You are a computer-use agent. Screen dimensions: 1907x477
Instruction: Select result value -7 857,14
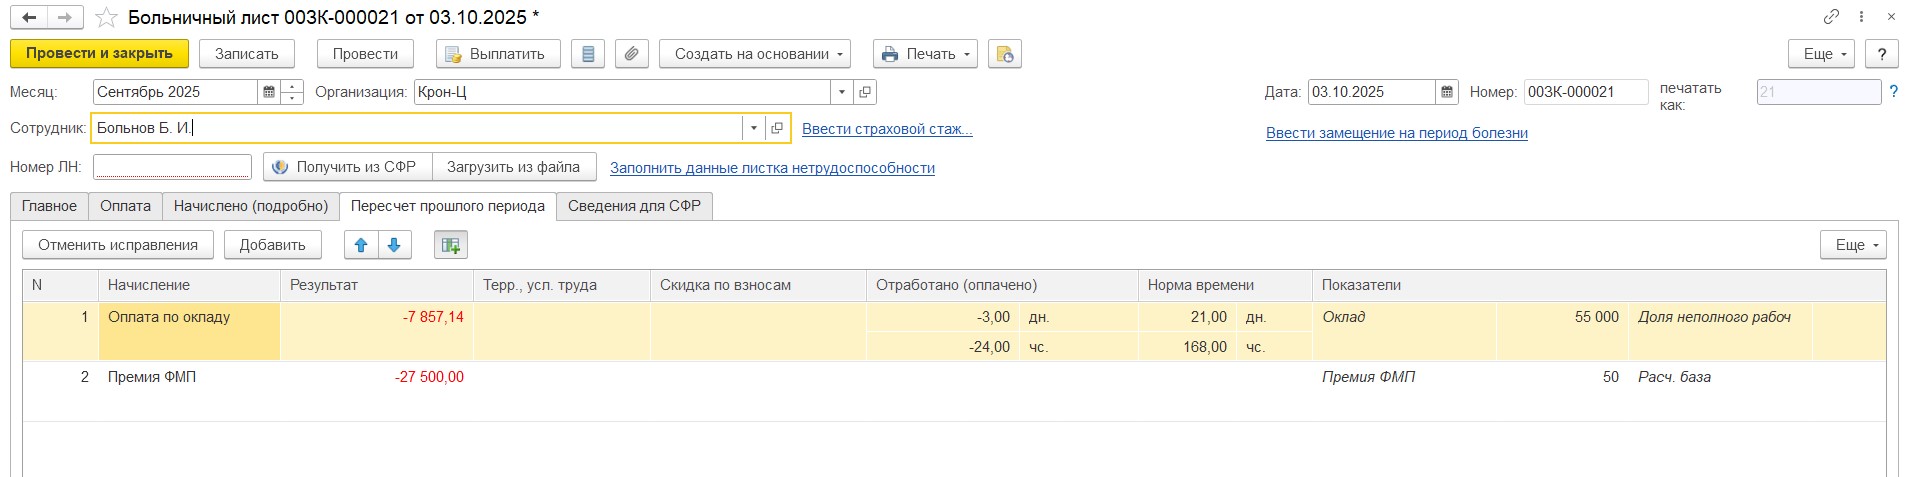click(x=433, y=317)
